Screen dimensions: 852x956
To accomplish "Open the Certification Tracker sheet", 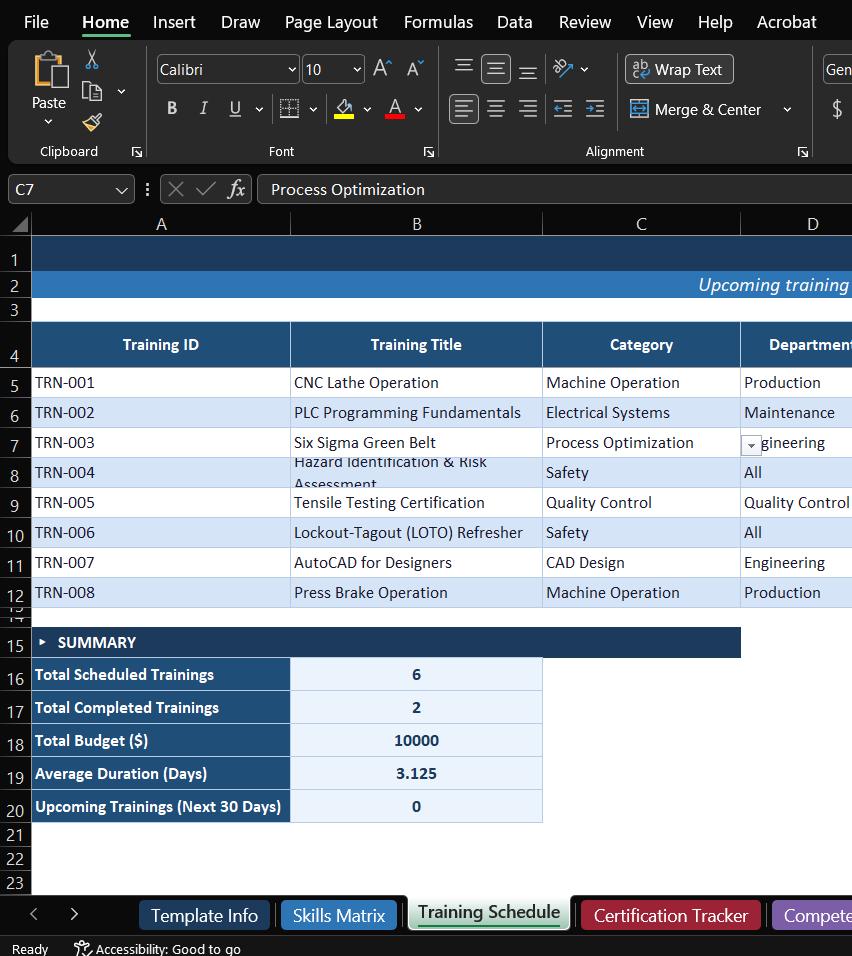I will click(x=670, y=915).
